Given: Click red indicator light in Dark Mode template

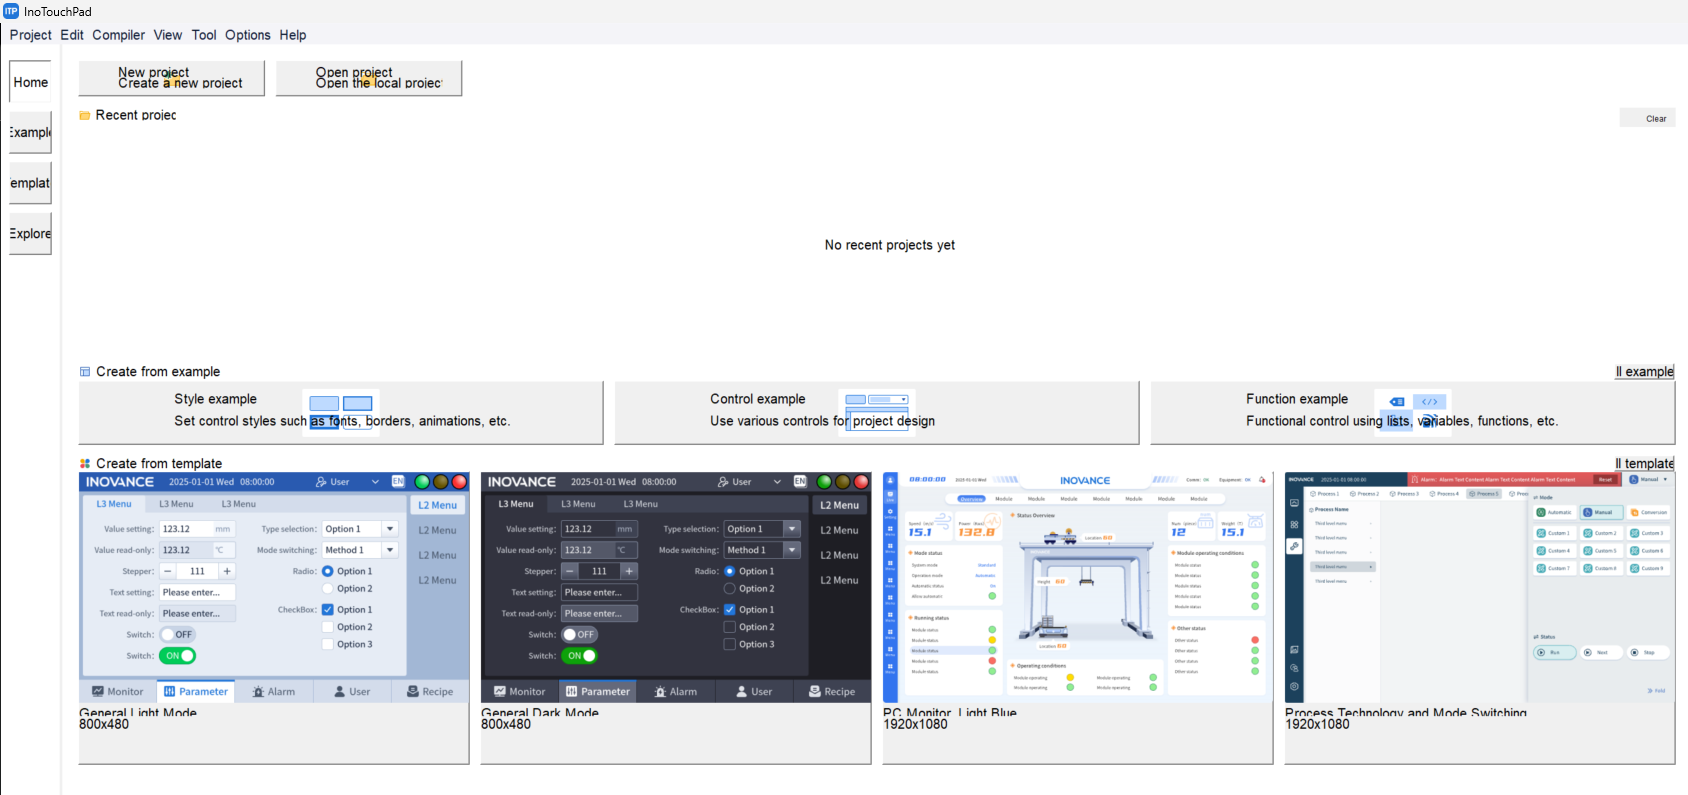Looking at the screenshot, I should point(861,482).
